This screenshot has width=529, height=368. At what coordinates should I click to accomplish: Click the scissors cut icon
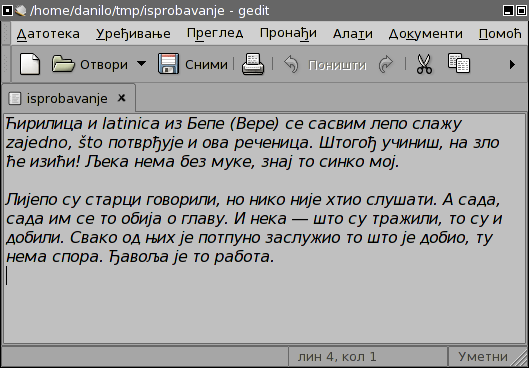click(x=424, y=64)
